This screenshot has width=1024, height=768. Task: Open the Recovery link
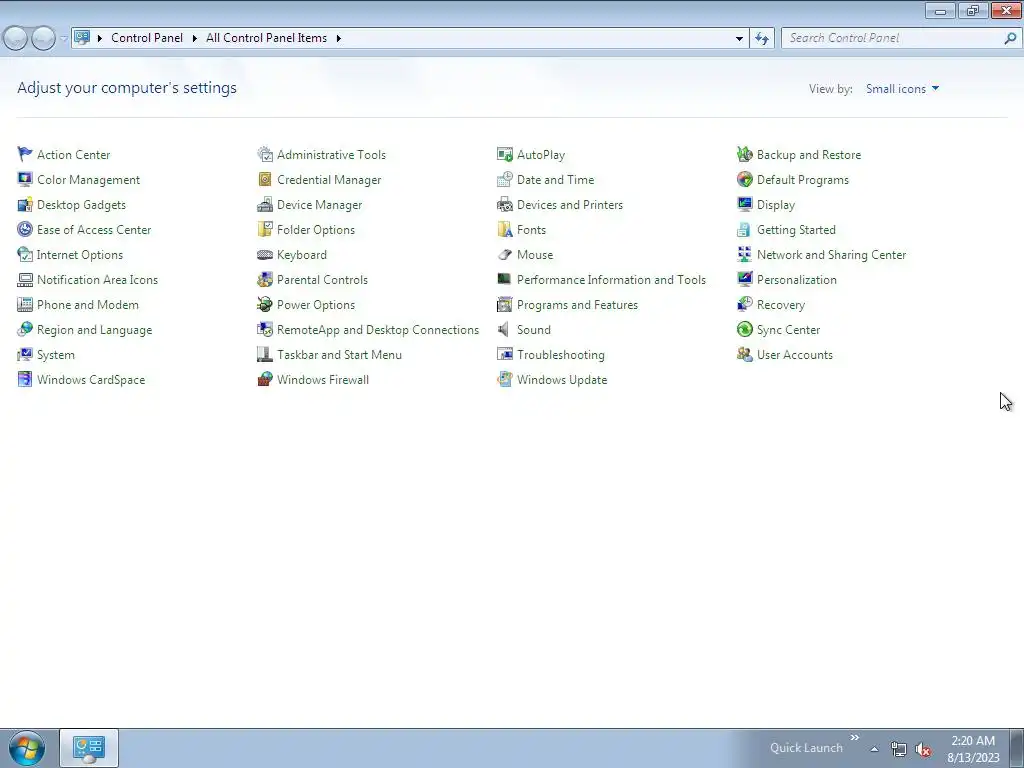tap(780, 305)
